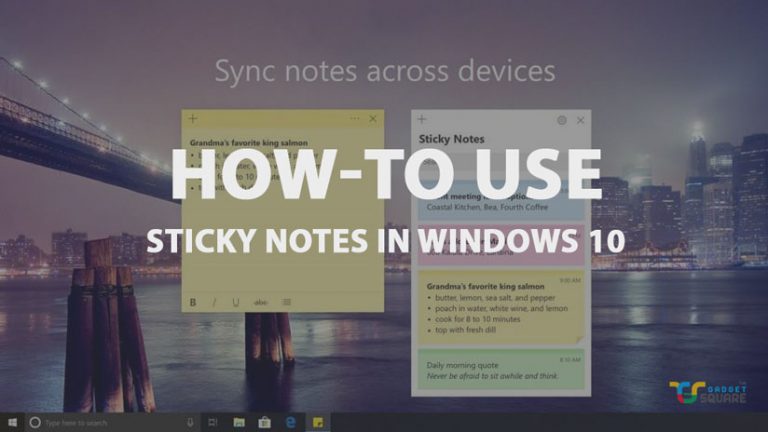Toggle bold formatting in the yellow note
Viewport: 768px width, 432px height.
click(193, 302)
